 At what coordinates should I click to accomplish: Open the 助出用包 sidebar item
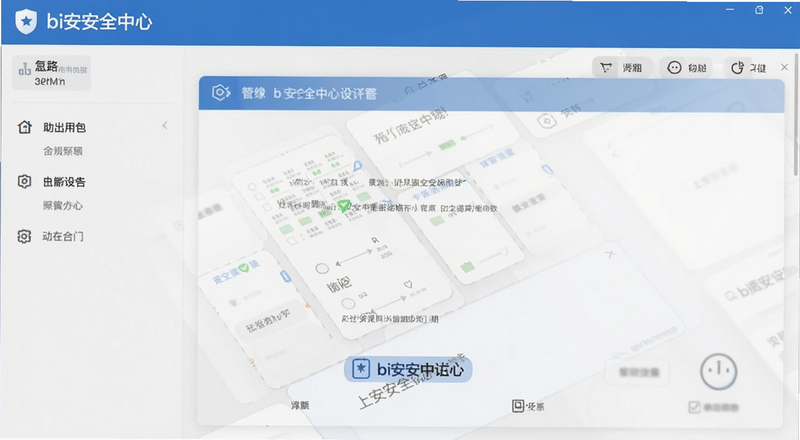64,128
